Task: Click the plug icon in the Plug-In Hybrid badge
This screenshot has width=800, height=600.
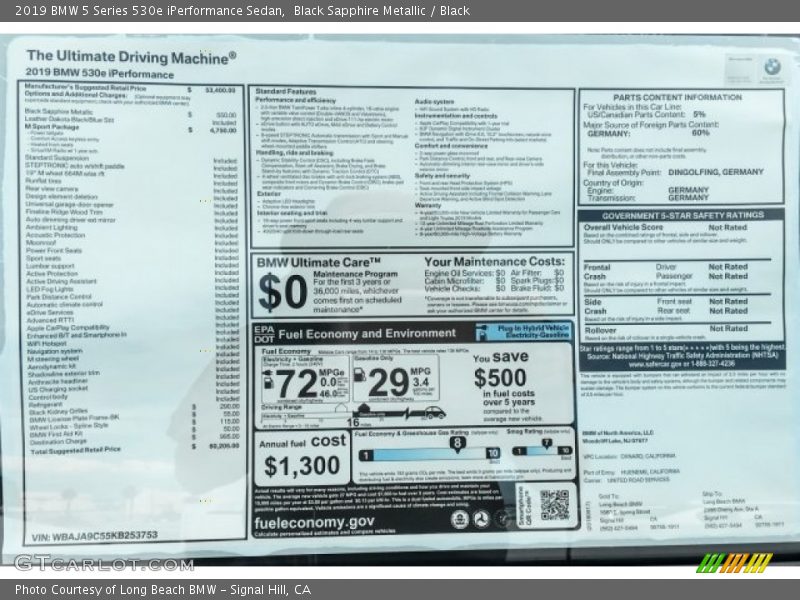Action: pos(482,332)
